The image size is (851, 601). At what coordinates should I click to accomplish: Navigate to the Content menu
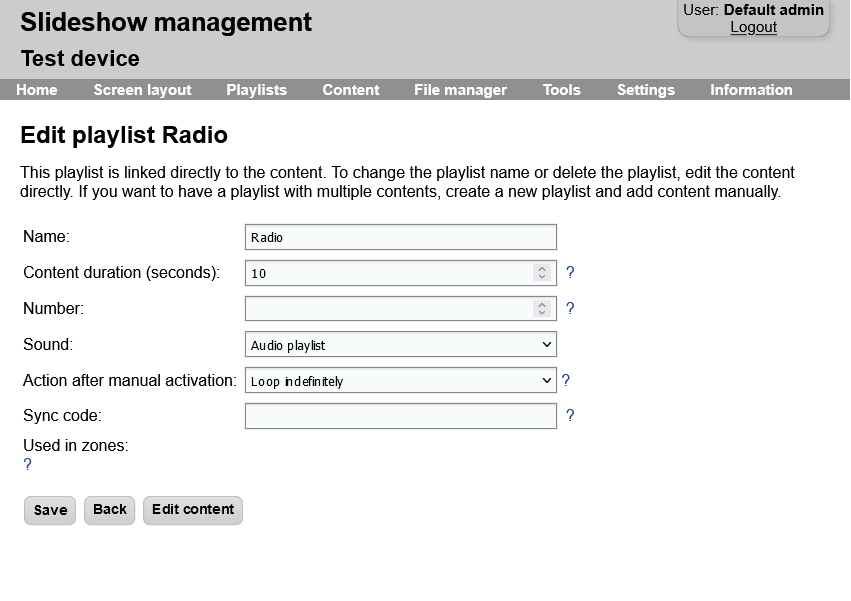pyautogui.click(x=350, y=90)
